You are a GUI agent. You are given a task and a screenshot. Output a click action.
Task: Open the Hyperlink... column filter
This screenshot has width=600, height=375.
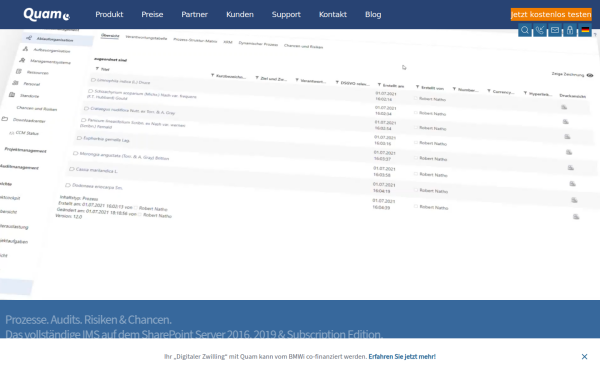click(x=525, y=93)
